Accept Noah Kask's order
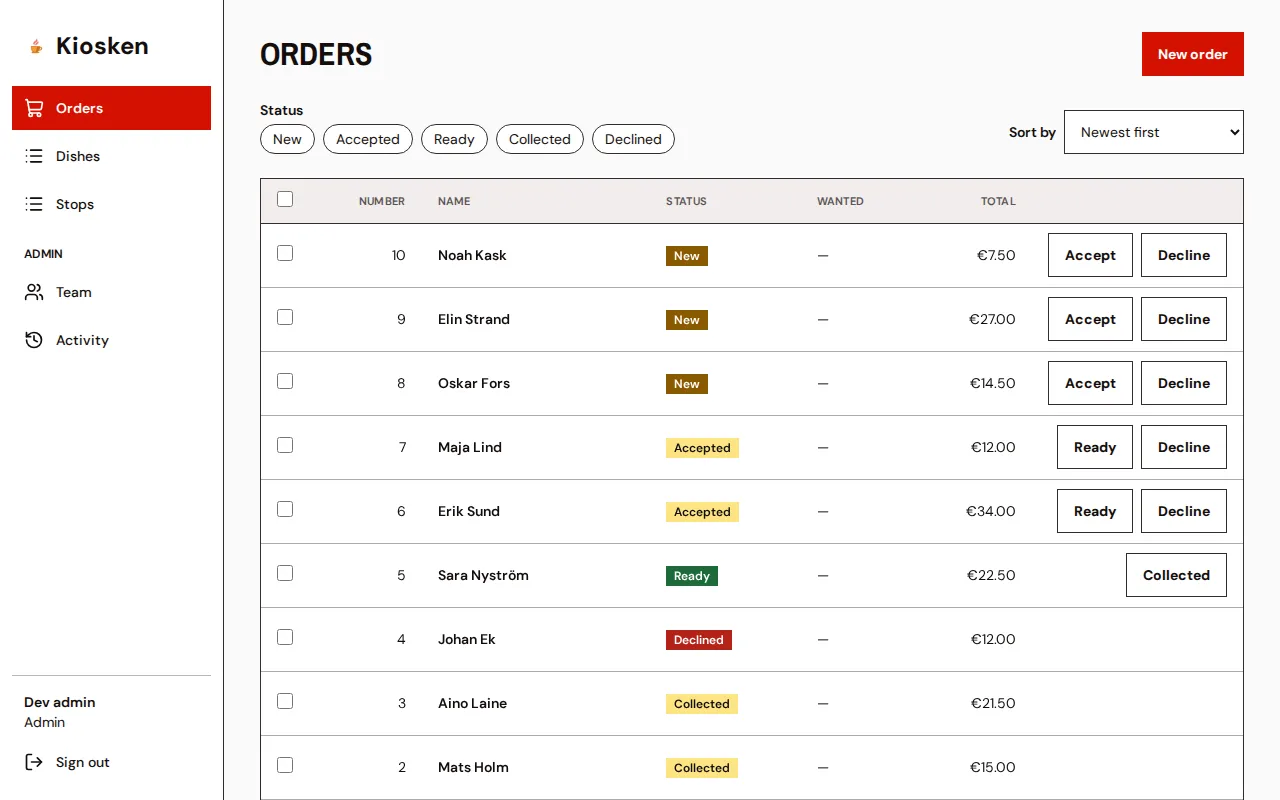Image resolution: width=1280 pixels, height=800 pixels. point(1090,255)
